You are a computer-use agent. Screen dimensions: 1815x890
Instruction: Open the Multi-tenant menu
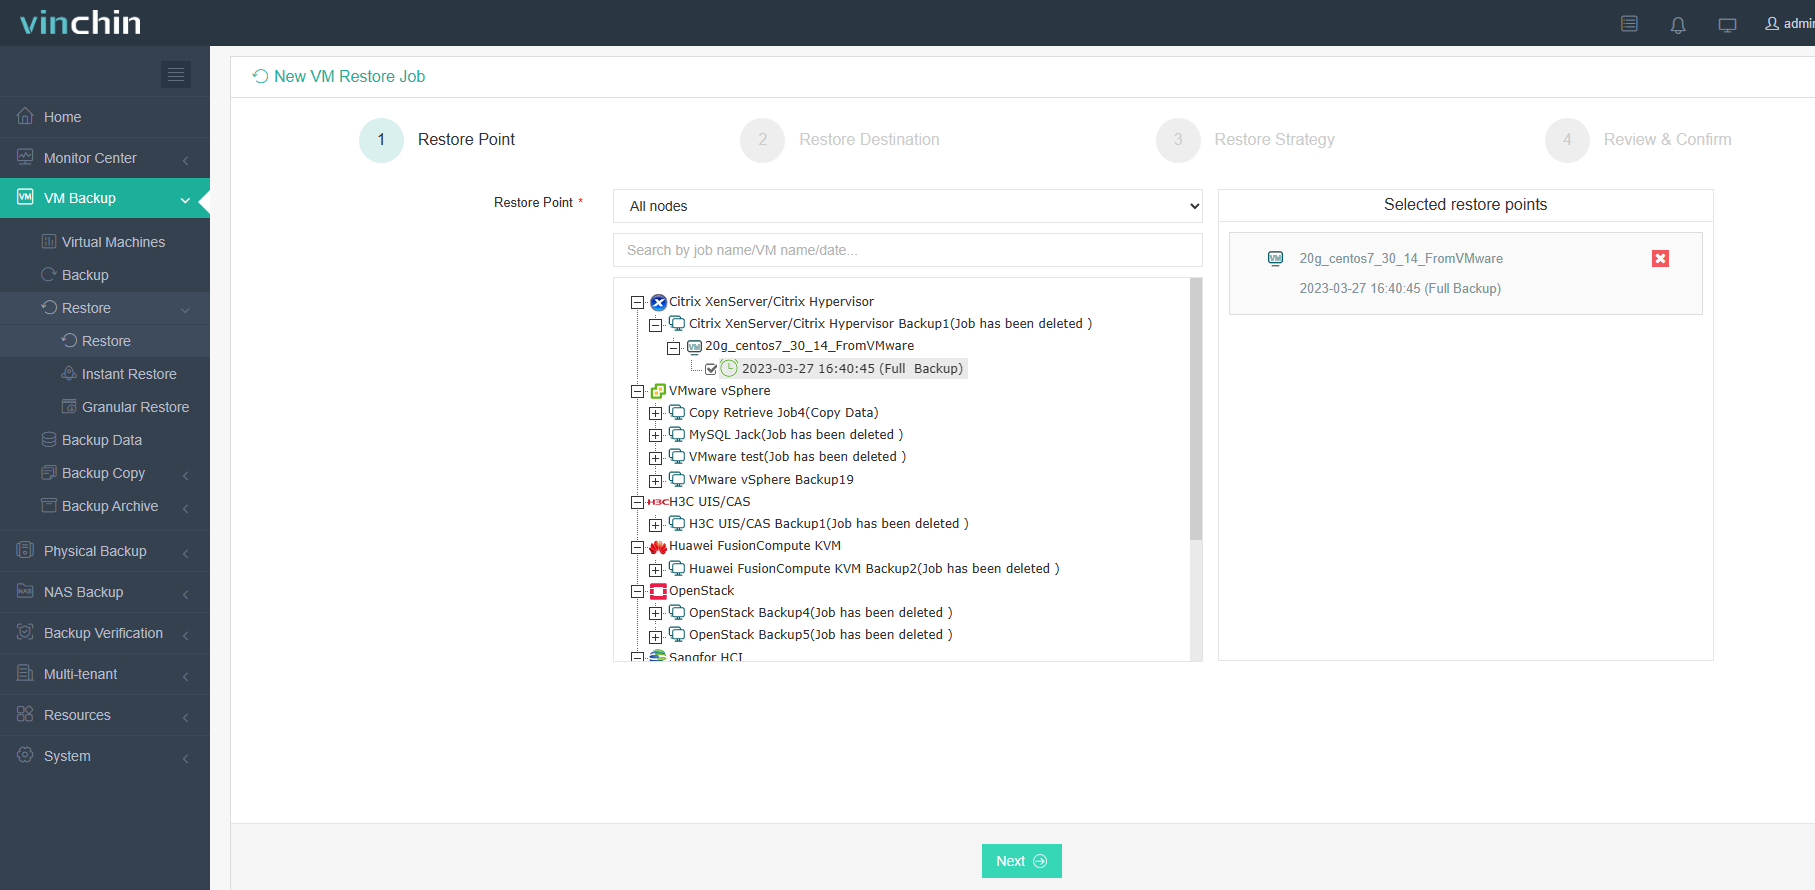click(x=105, y=674)
